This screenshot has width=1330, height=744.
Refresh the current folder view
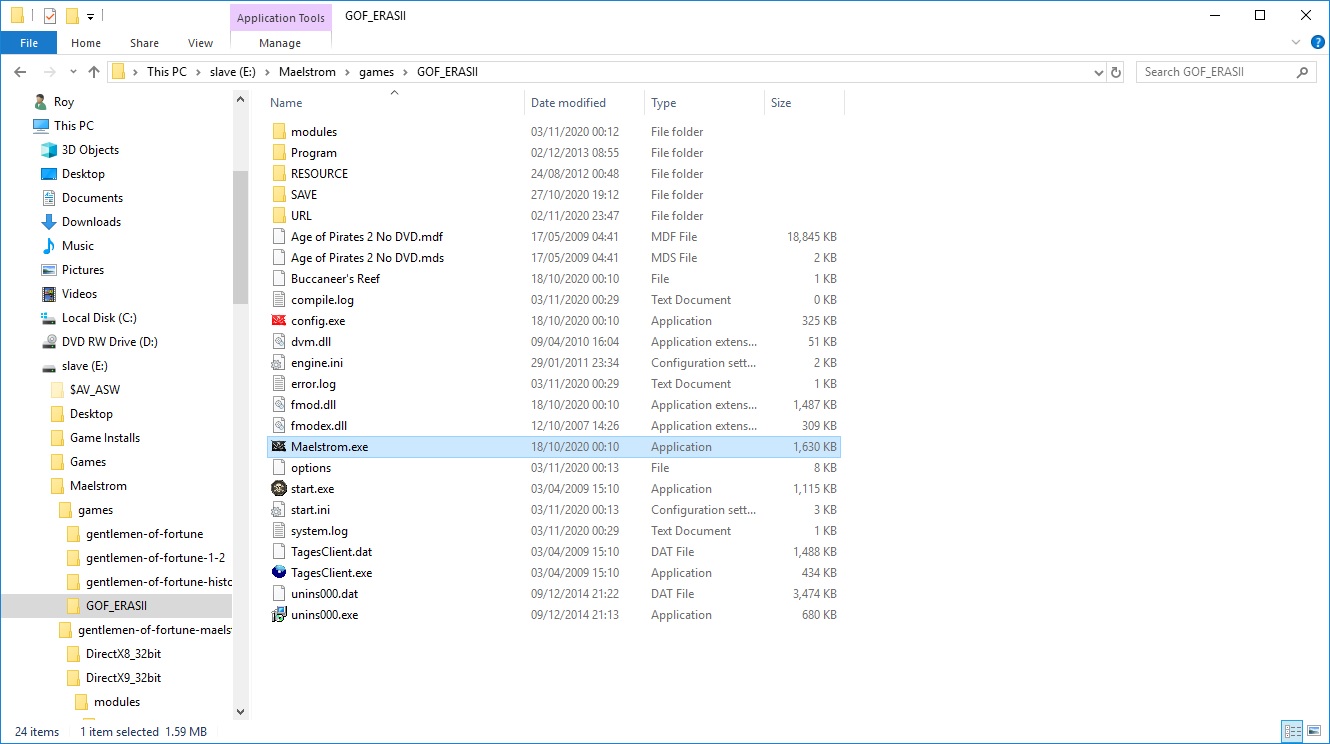pos(1118,72)
